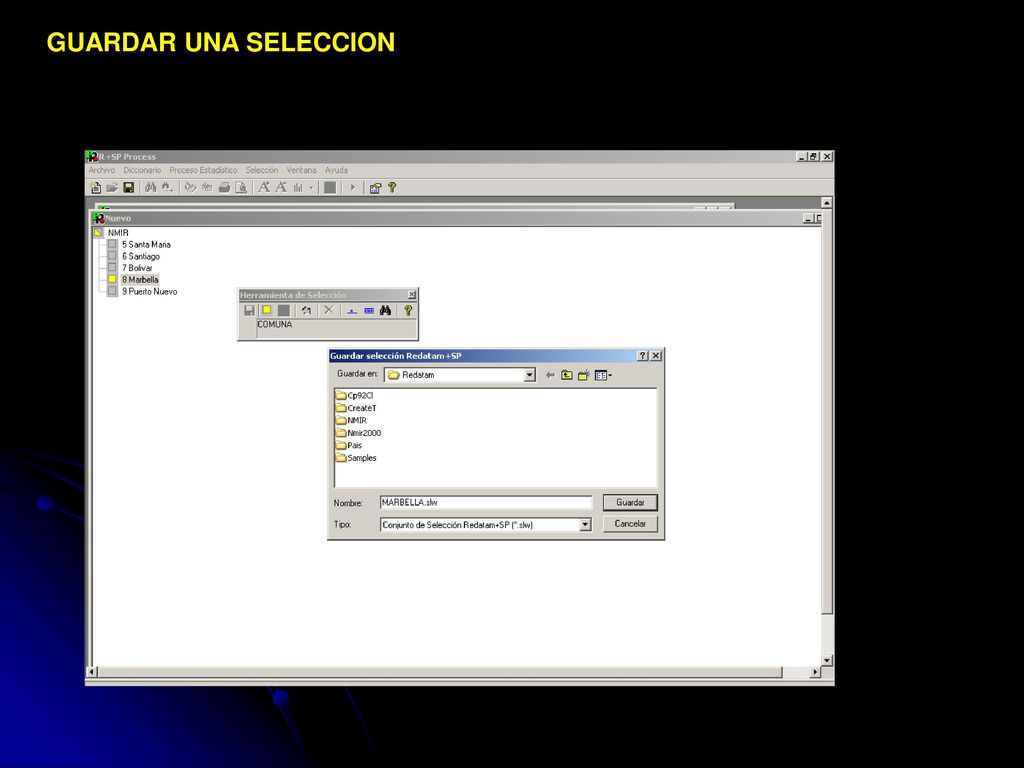The width and height of the screenshot is (1024, 768).
Task: Open the view menu icon in save dialog
Action: pyautogui.click(x=603, y=376)
